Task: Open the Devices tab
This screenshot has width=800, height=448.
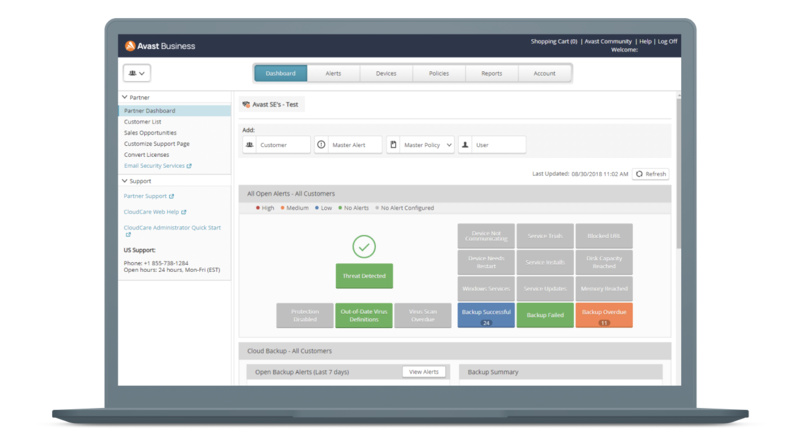Action: click(386, 73)
